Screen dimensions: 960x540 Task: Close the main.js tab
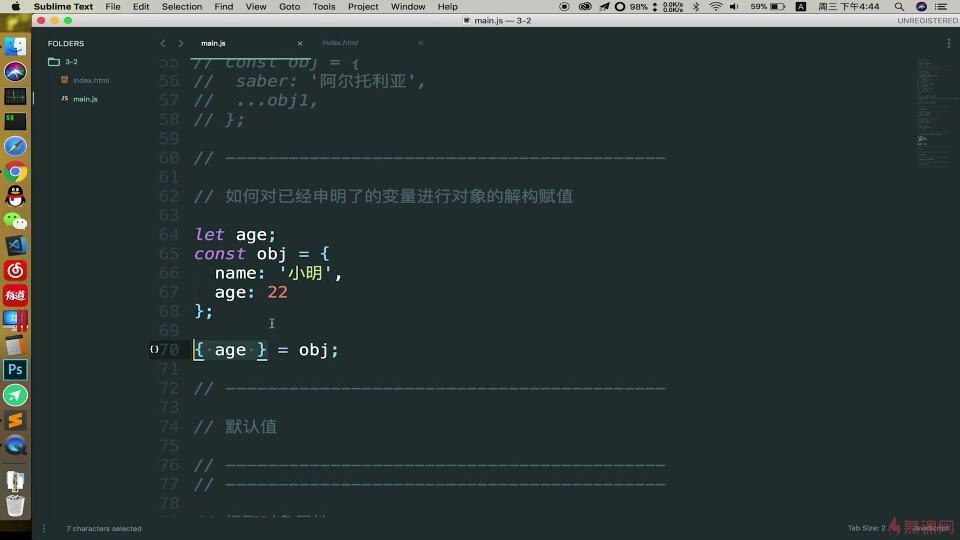coord(300,43)
